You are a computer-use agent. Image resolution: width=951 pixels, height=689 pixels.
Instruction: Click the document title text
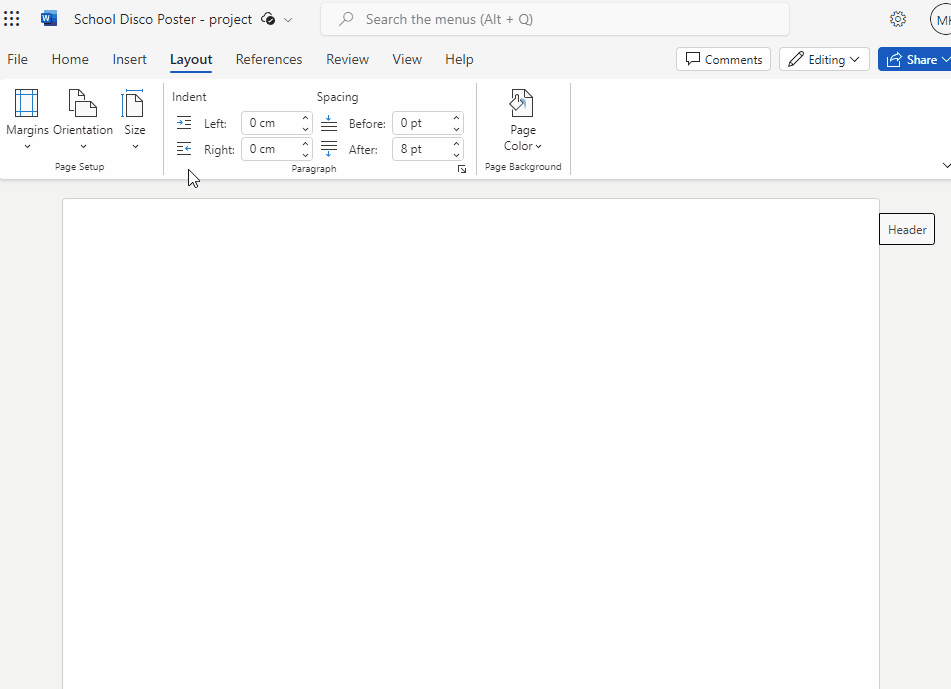tap(163, 19)
